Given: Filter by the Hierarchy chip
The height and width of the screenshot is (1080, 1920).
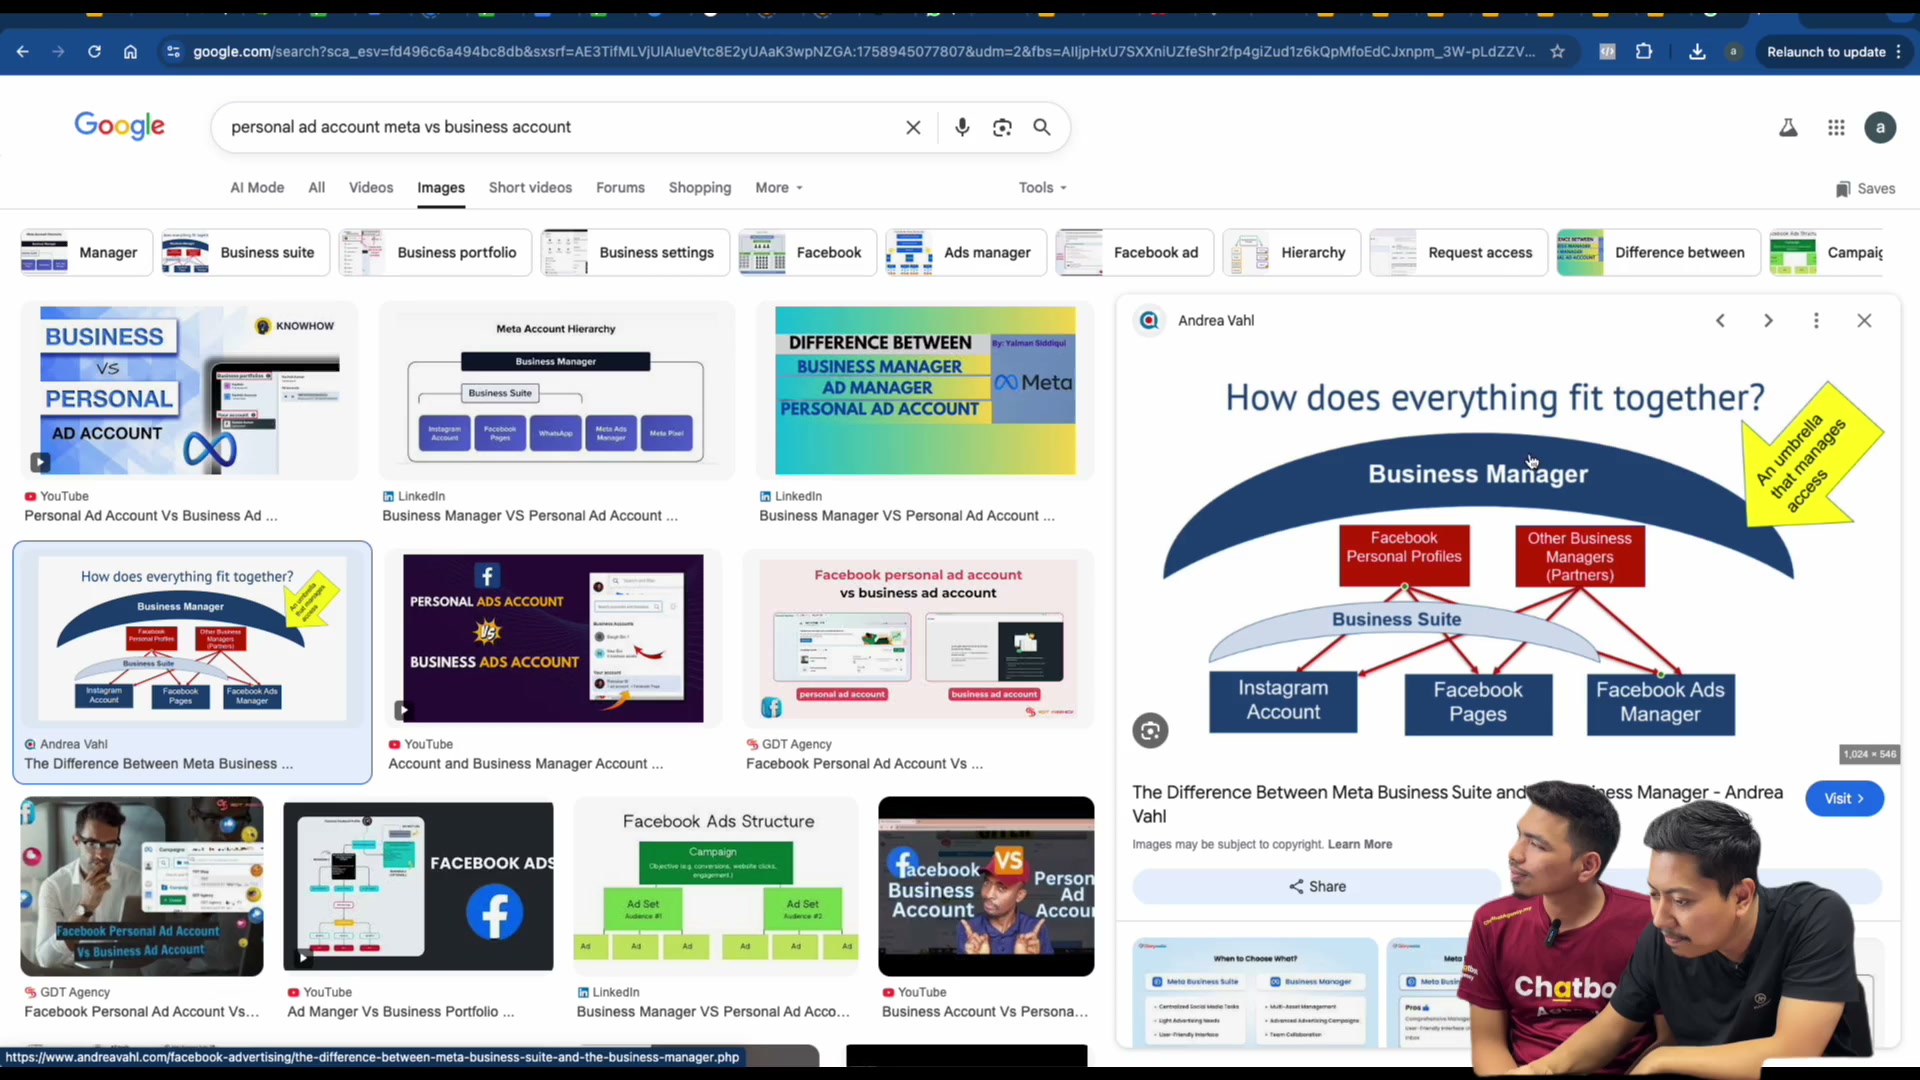Looking at the screenshot, I should pos(1291,252).
